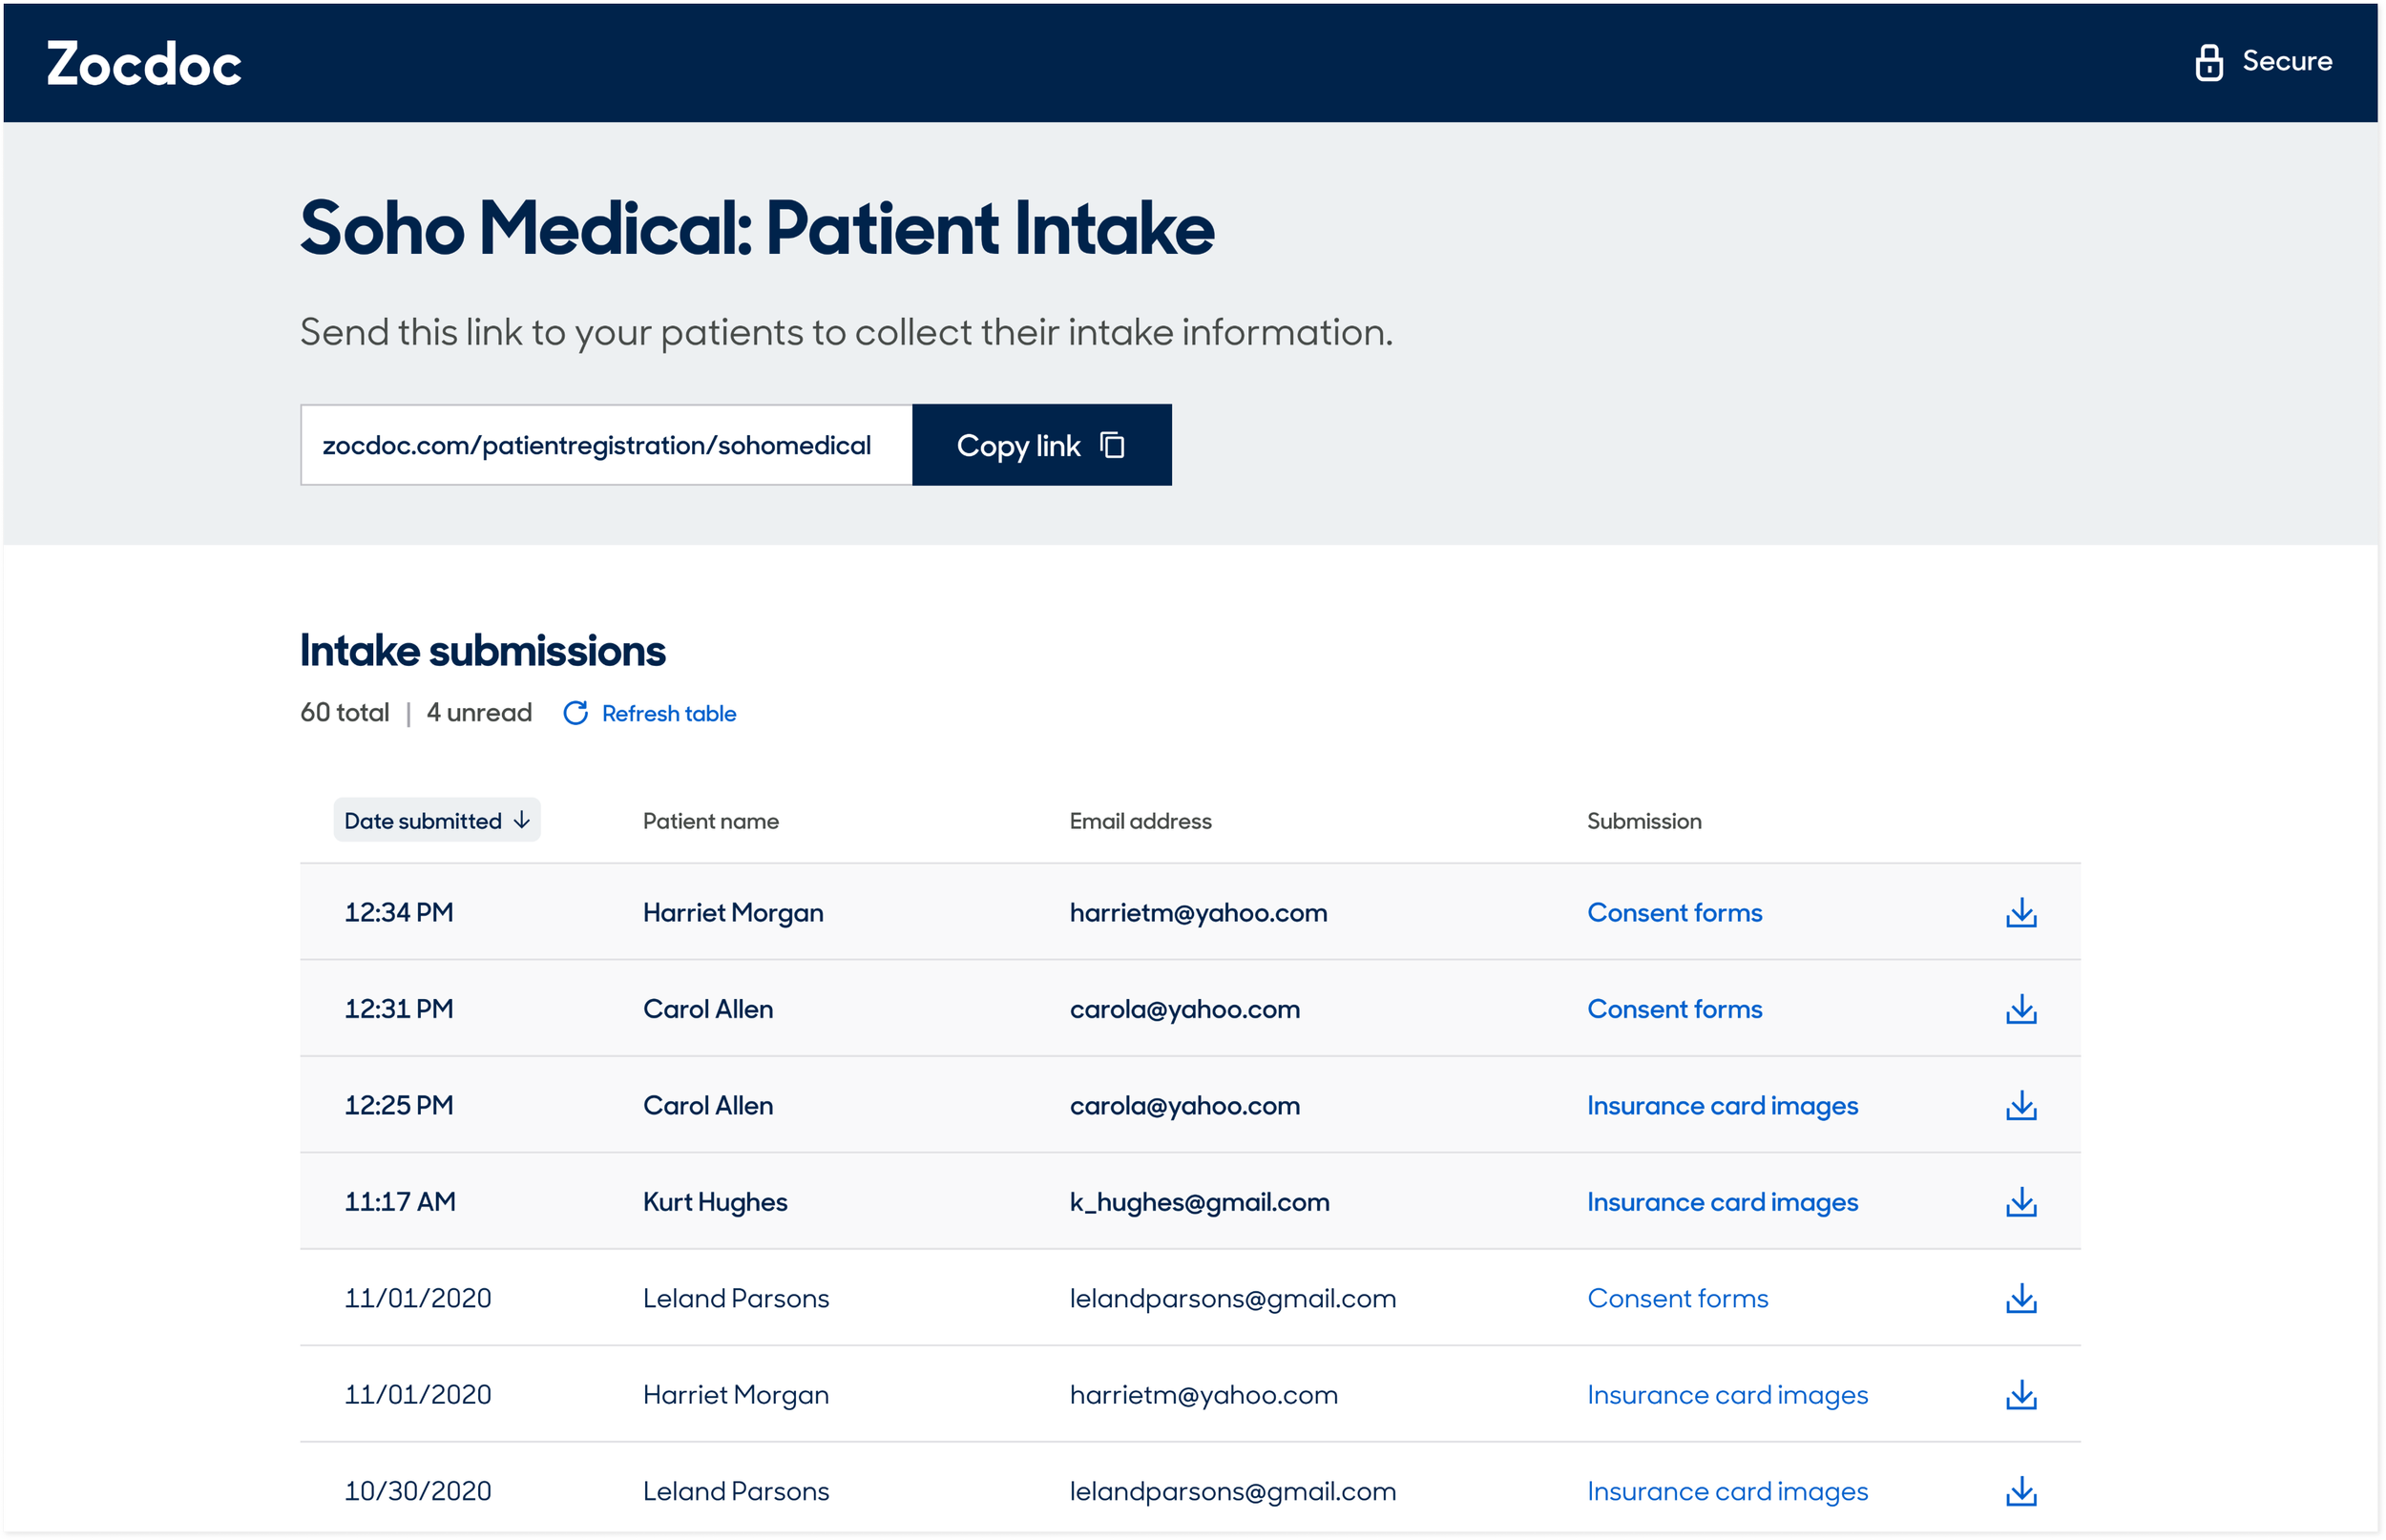2386x1540 pixels.
Task: Open Carol Allen's Insurance card images link
Action: pos(1722,1105)
